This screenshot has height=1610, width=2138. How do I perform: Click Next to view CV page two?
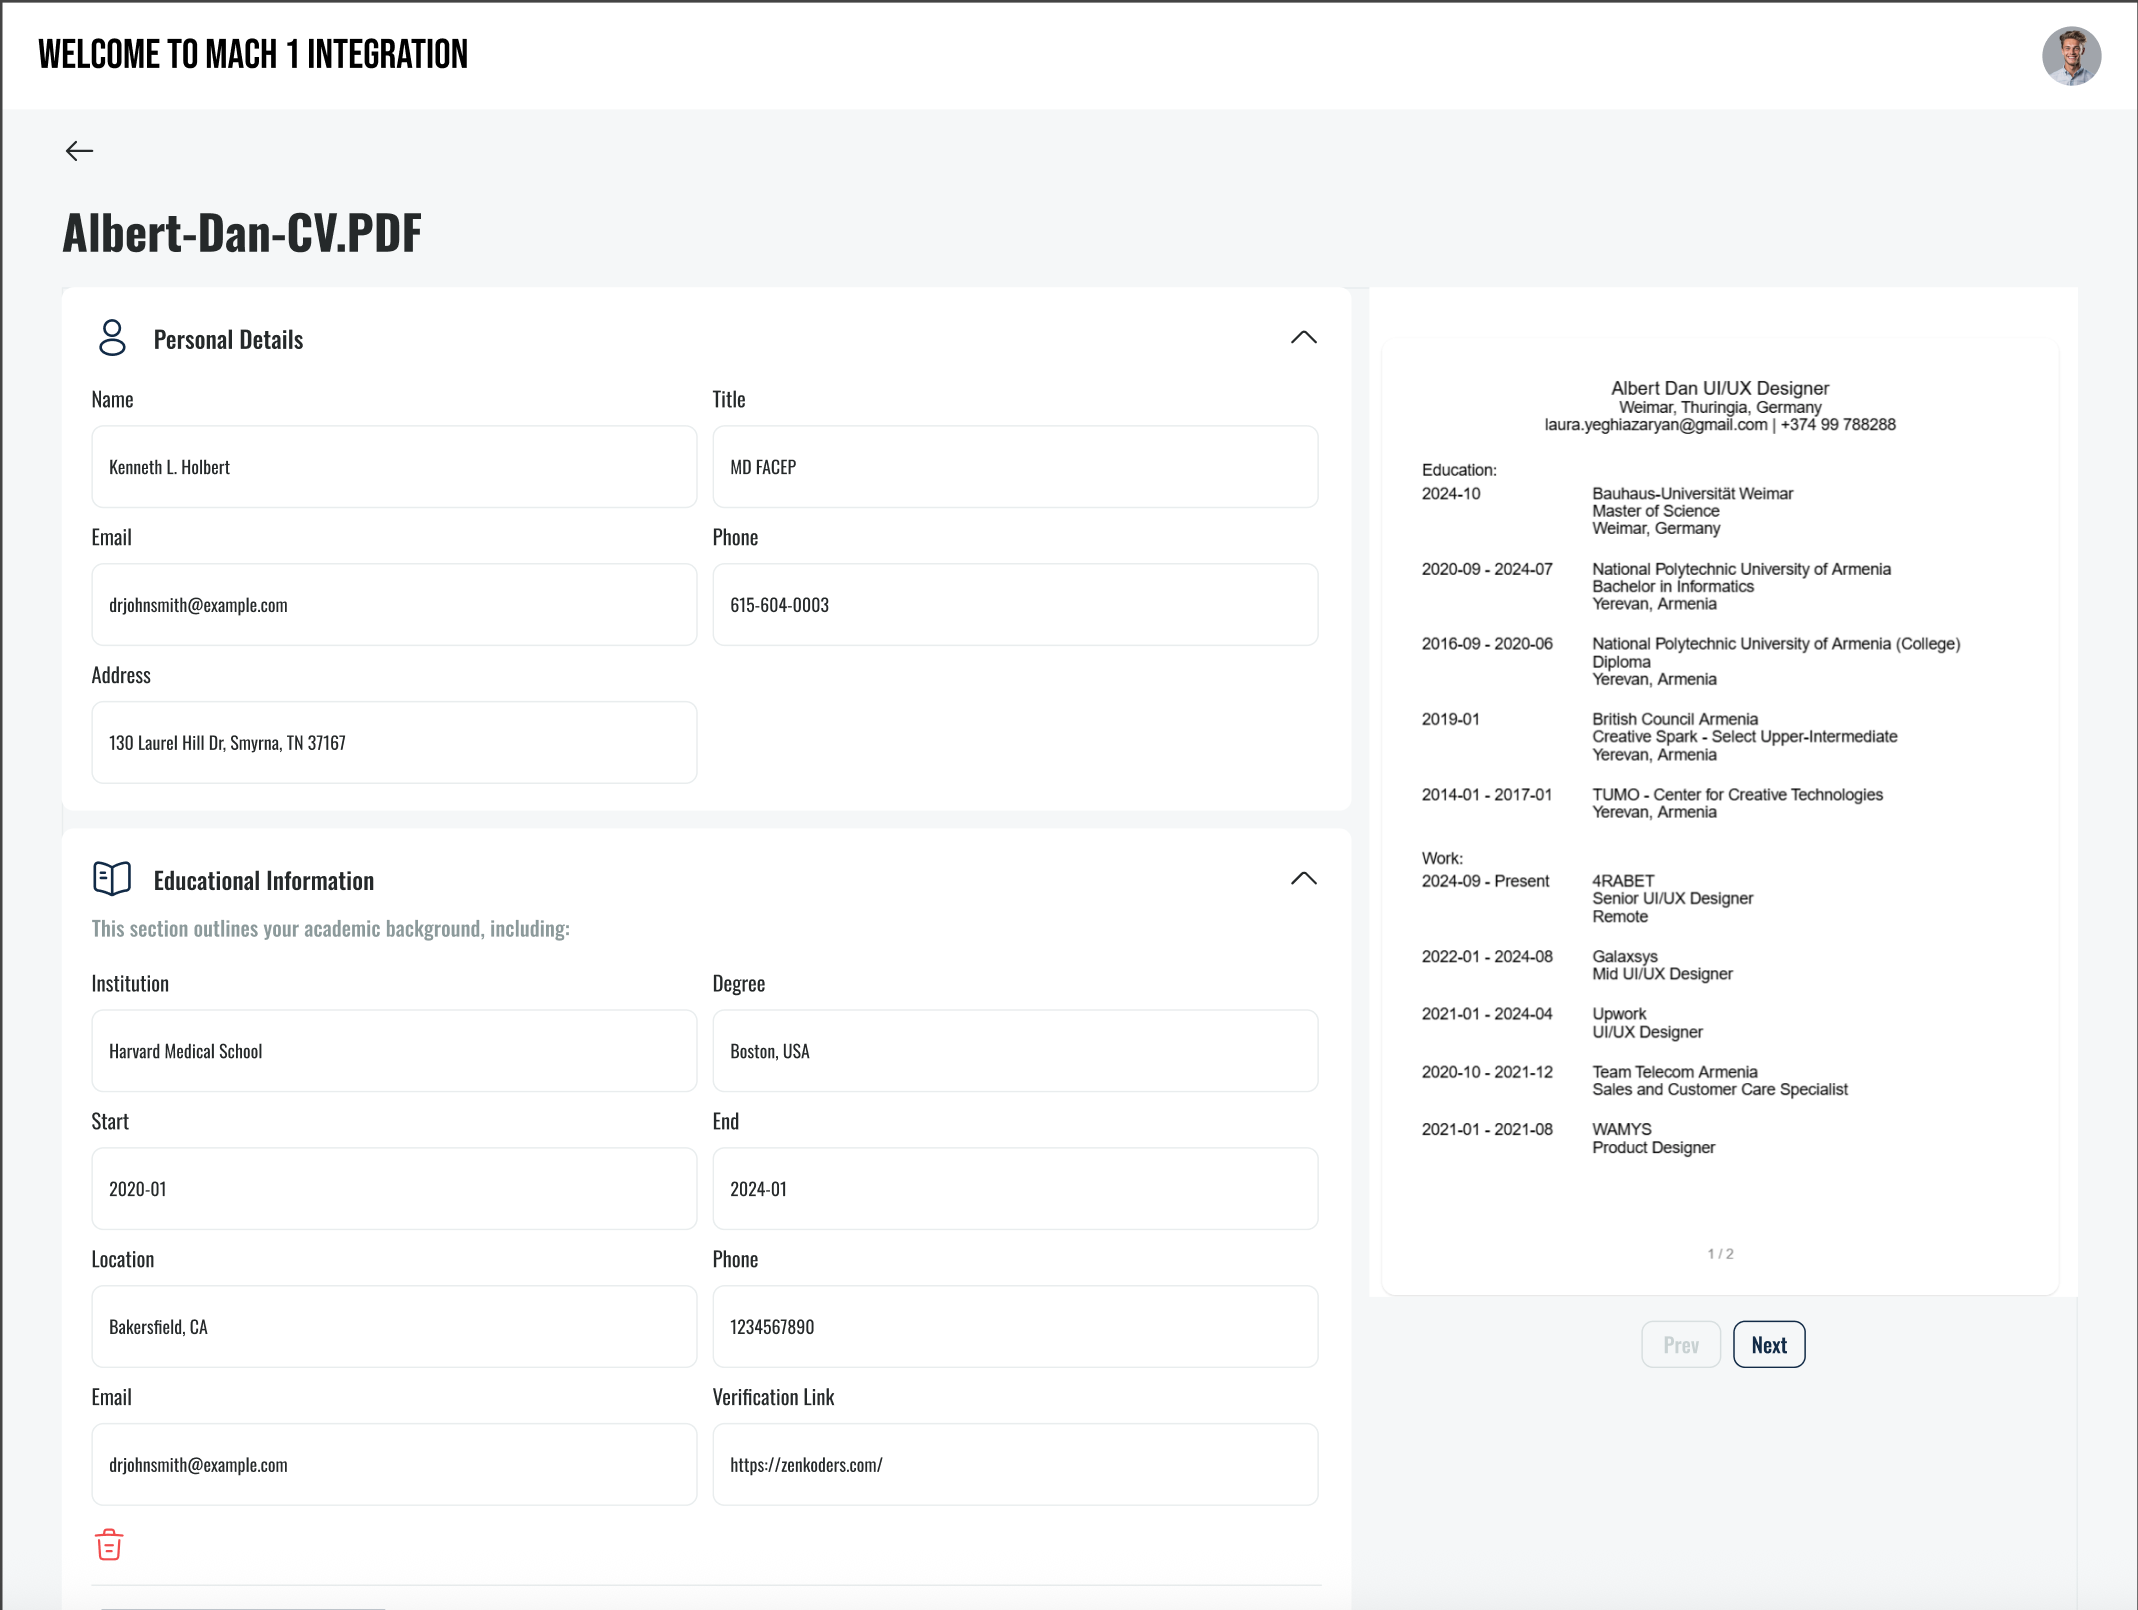[x=1768, y=1344]
